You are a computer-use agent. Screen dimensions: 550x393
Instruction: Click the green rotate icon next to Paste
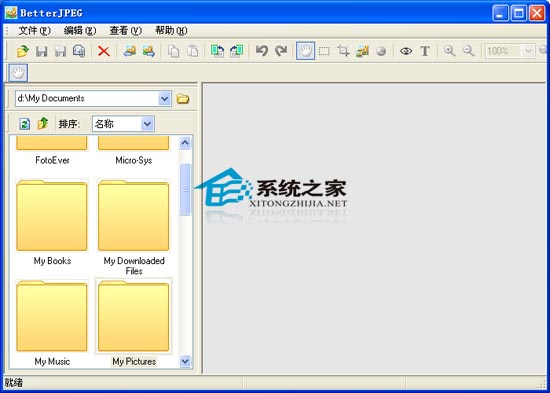tap(217, 51)
